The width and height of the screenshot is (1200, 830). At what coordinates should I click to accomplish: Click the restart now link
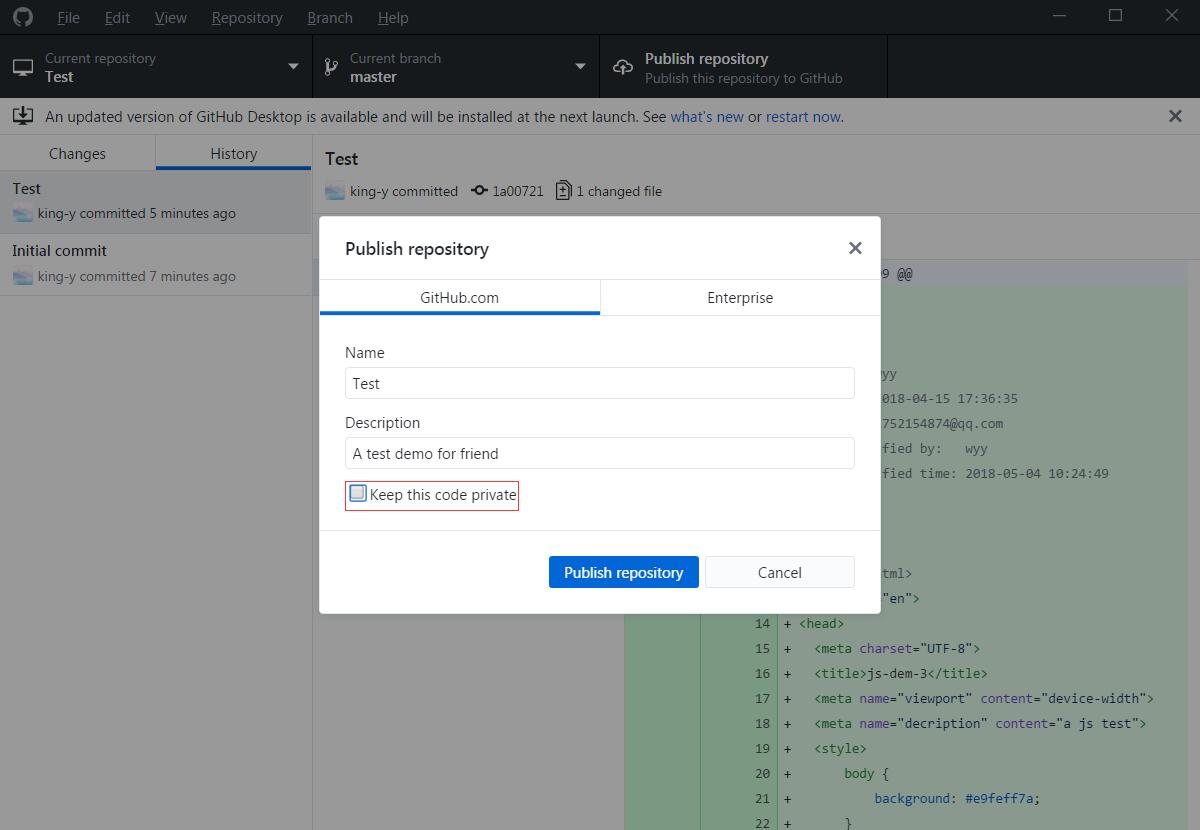coord(803,116)
